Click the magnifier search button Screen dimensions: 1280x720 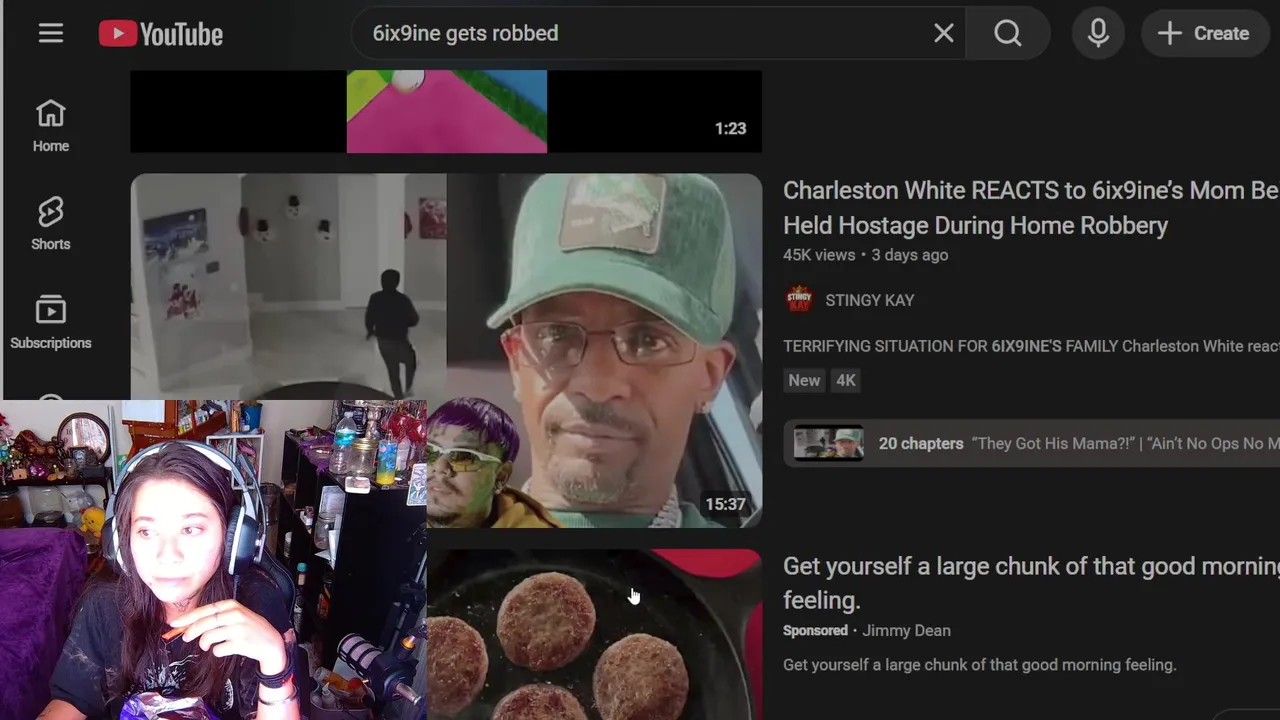pyautogui.click(x=1007, y=33)
